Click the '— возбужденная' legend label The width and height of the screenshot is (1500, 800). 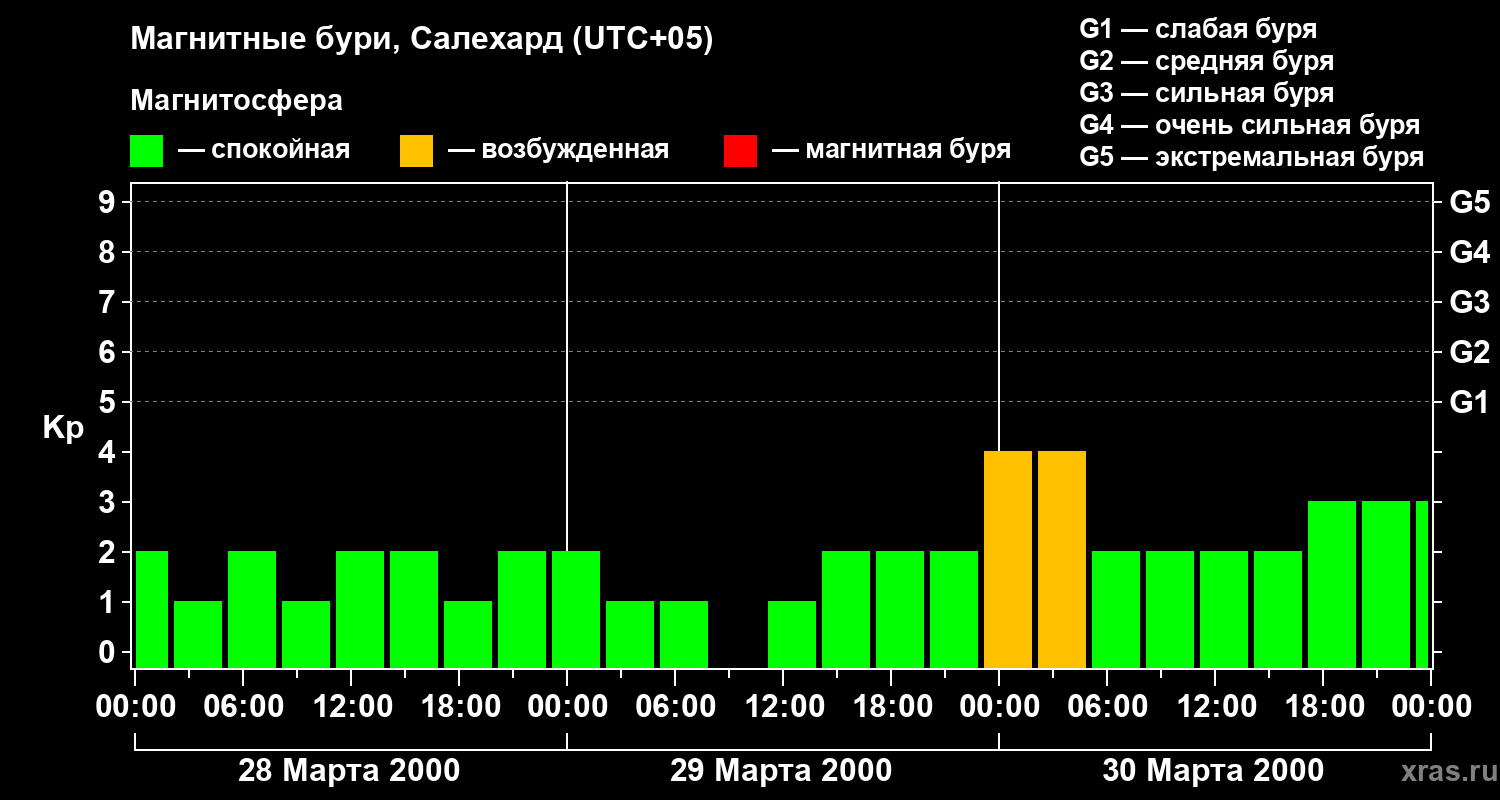click(x=558, y=150)
